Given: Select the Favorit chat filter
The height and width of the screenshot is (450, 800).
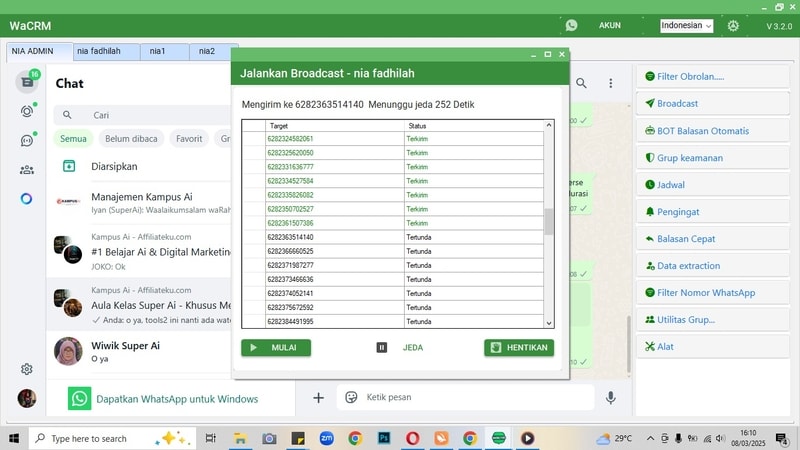Looking at the screenshot, I should click(x=189, y=139).
